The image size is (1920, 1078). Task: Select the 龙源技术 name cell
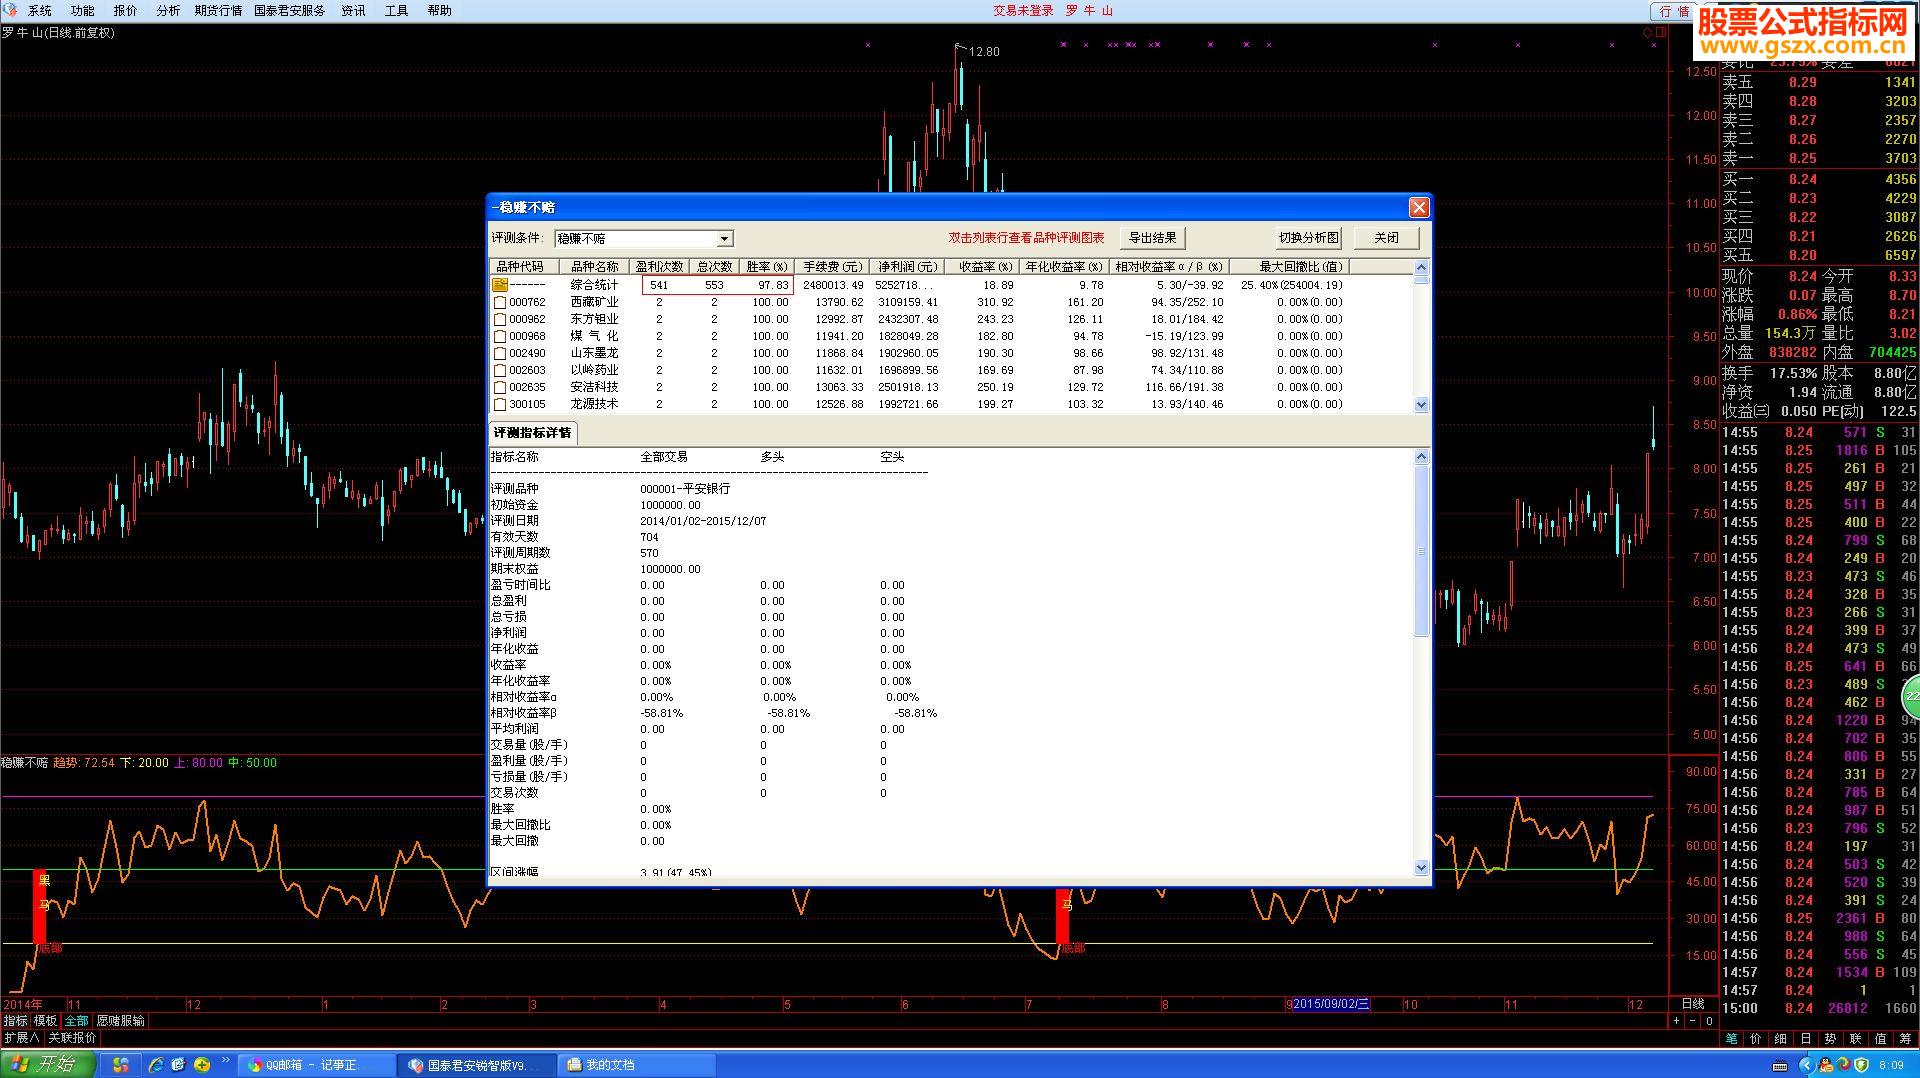click(x=594, y=404)
